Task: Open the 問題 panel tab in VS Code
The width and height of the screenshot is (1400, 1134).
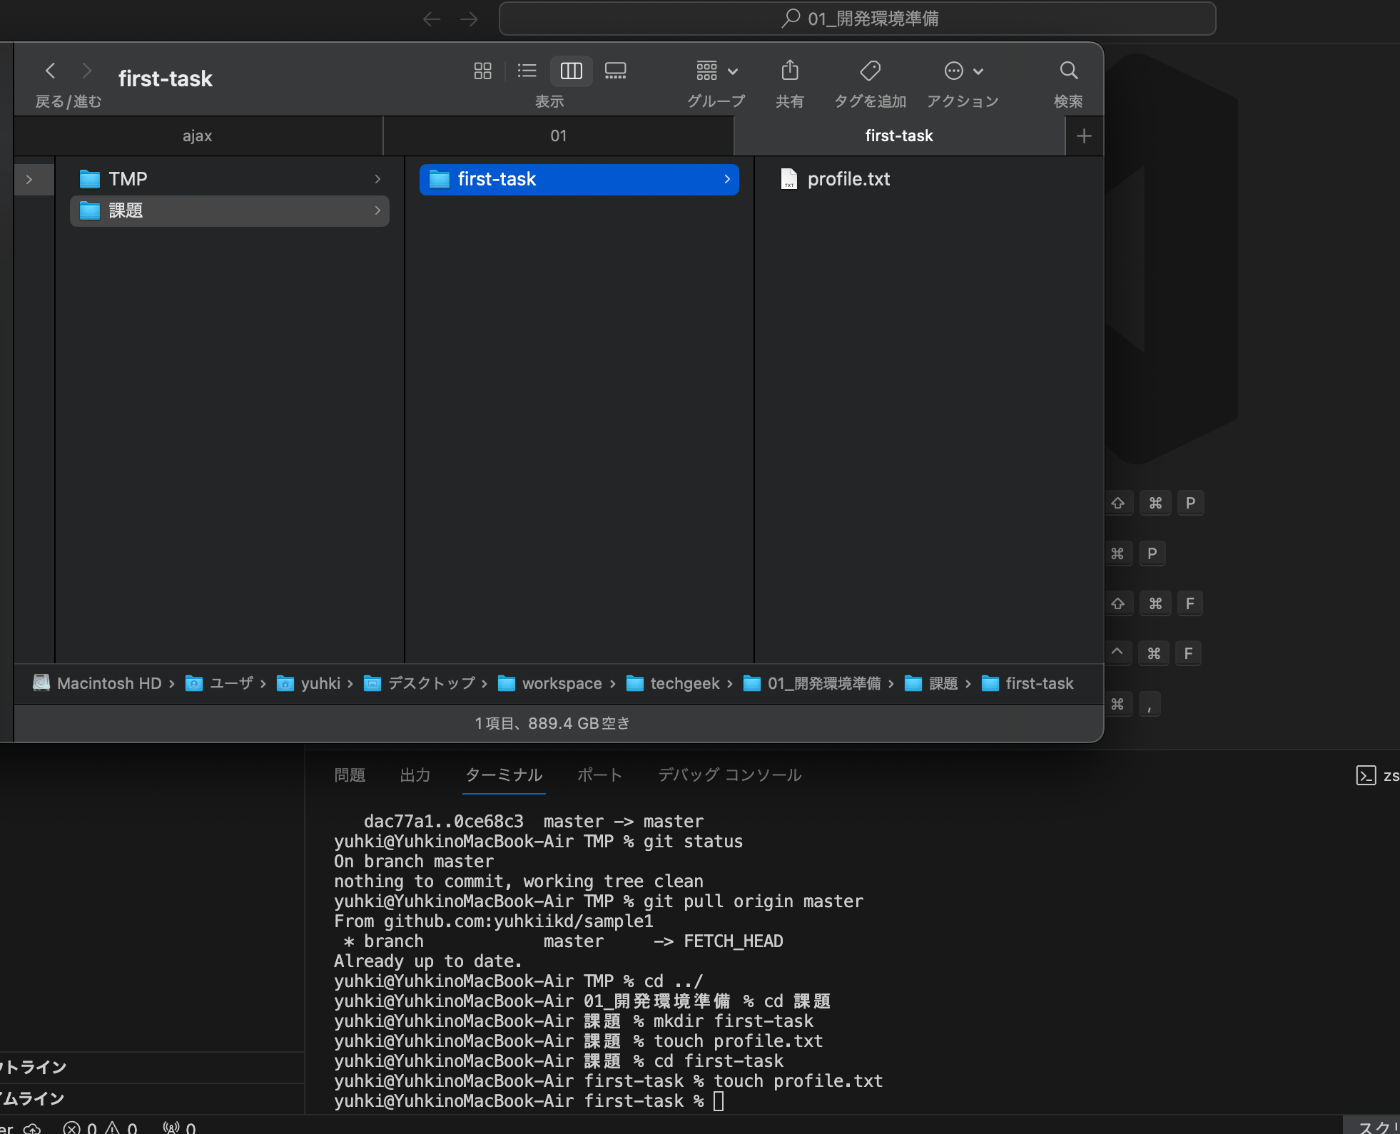Action: coord(350,775)
